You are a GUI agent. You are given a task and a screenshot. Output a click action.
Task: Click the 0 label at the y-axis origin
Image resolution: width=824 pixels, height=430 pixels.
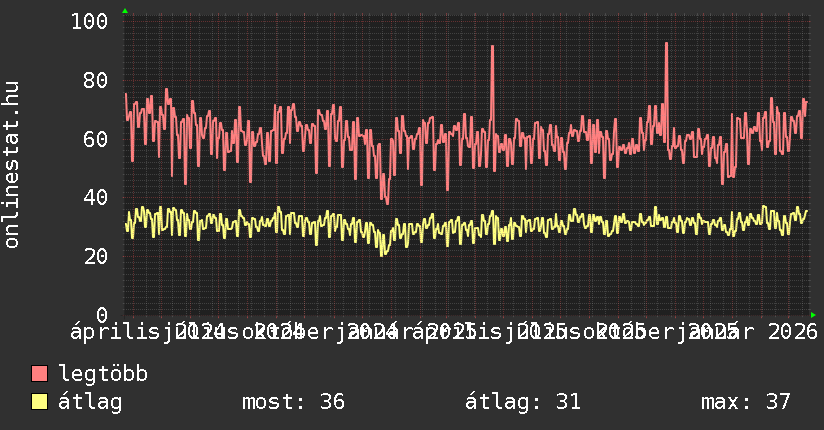tap(102, 315)
